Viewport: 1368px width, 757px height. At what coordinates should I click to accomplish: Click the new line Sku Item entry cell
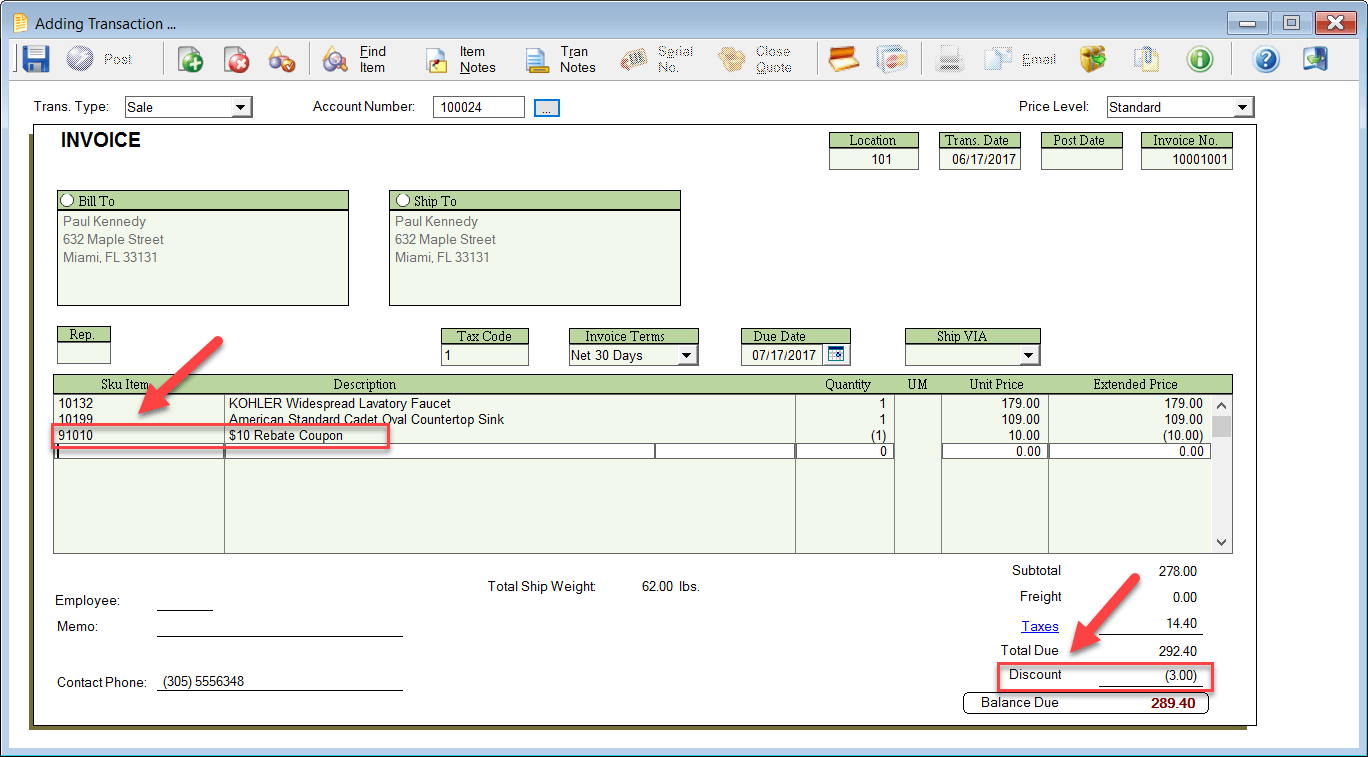coord(140,452)
